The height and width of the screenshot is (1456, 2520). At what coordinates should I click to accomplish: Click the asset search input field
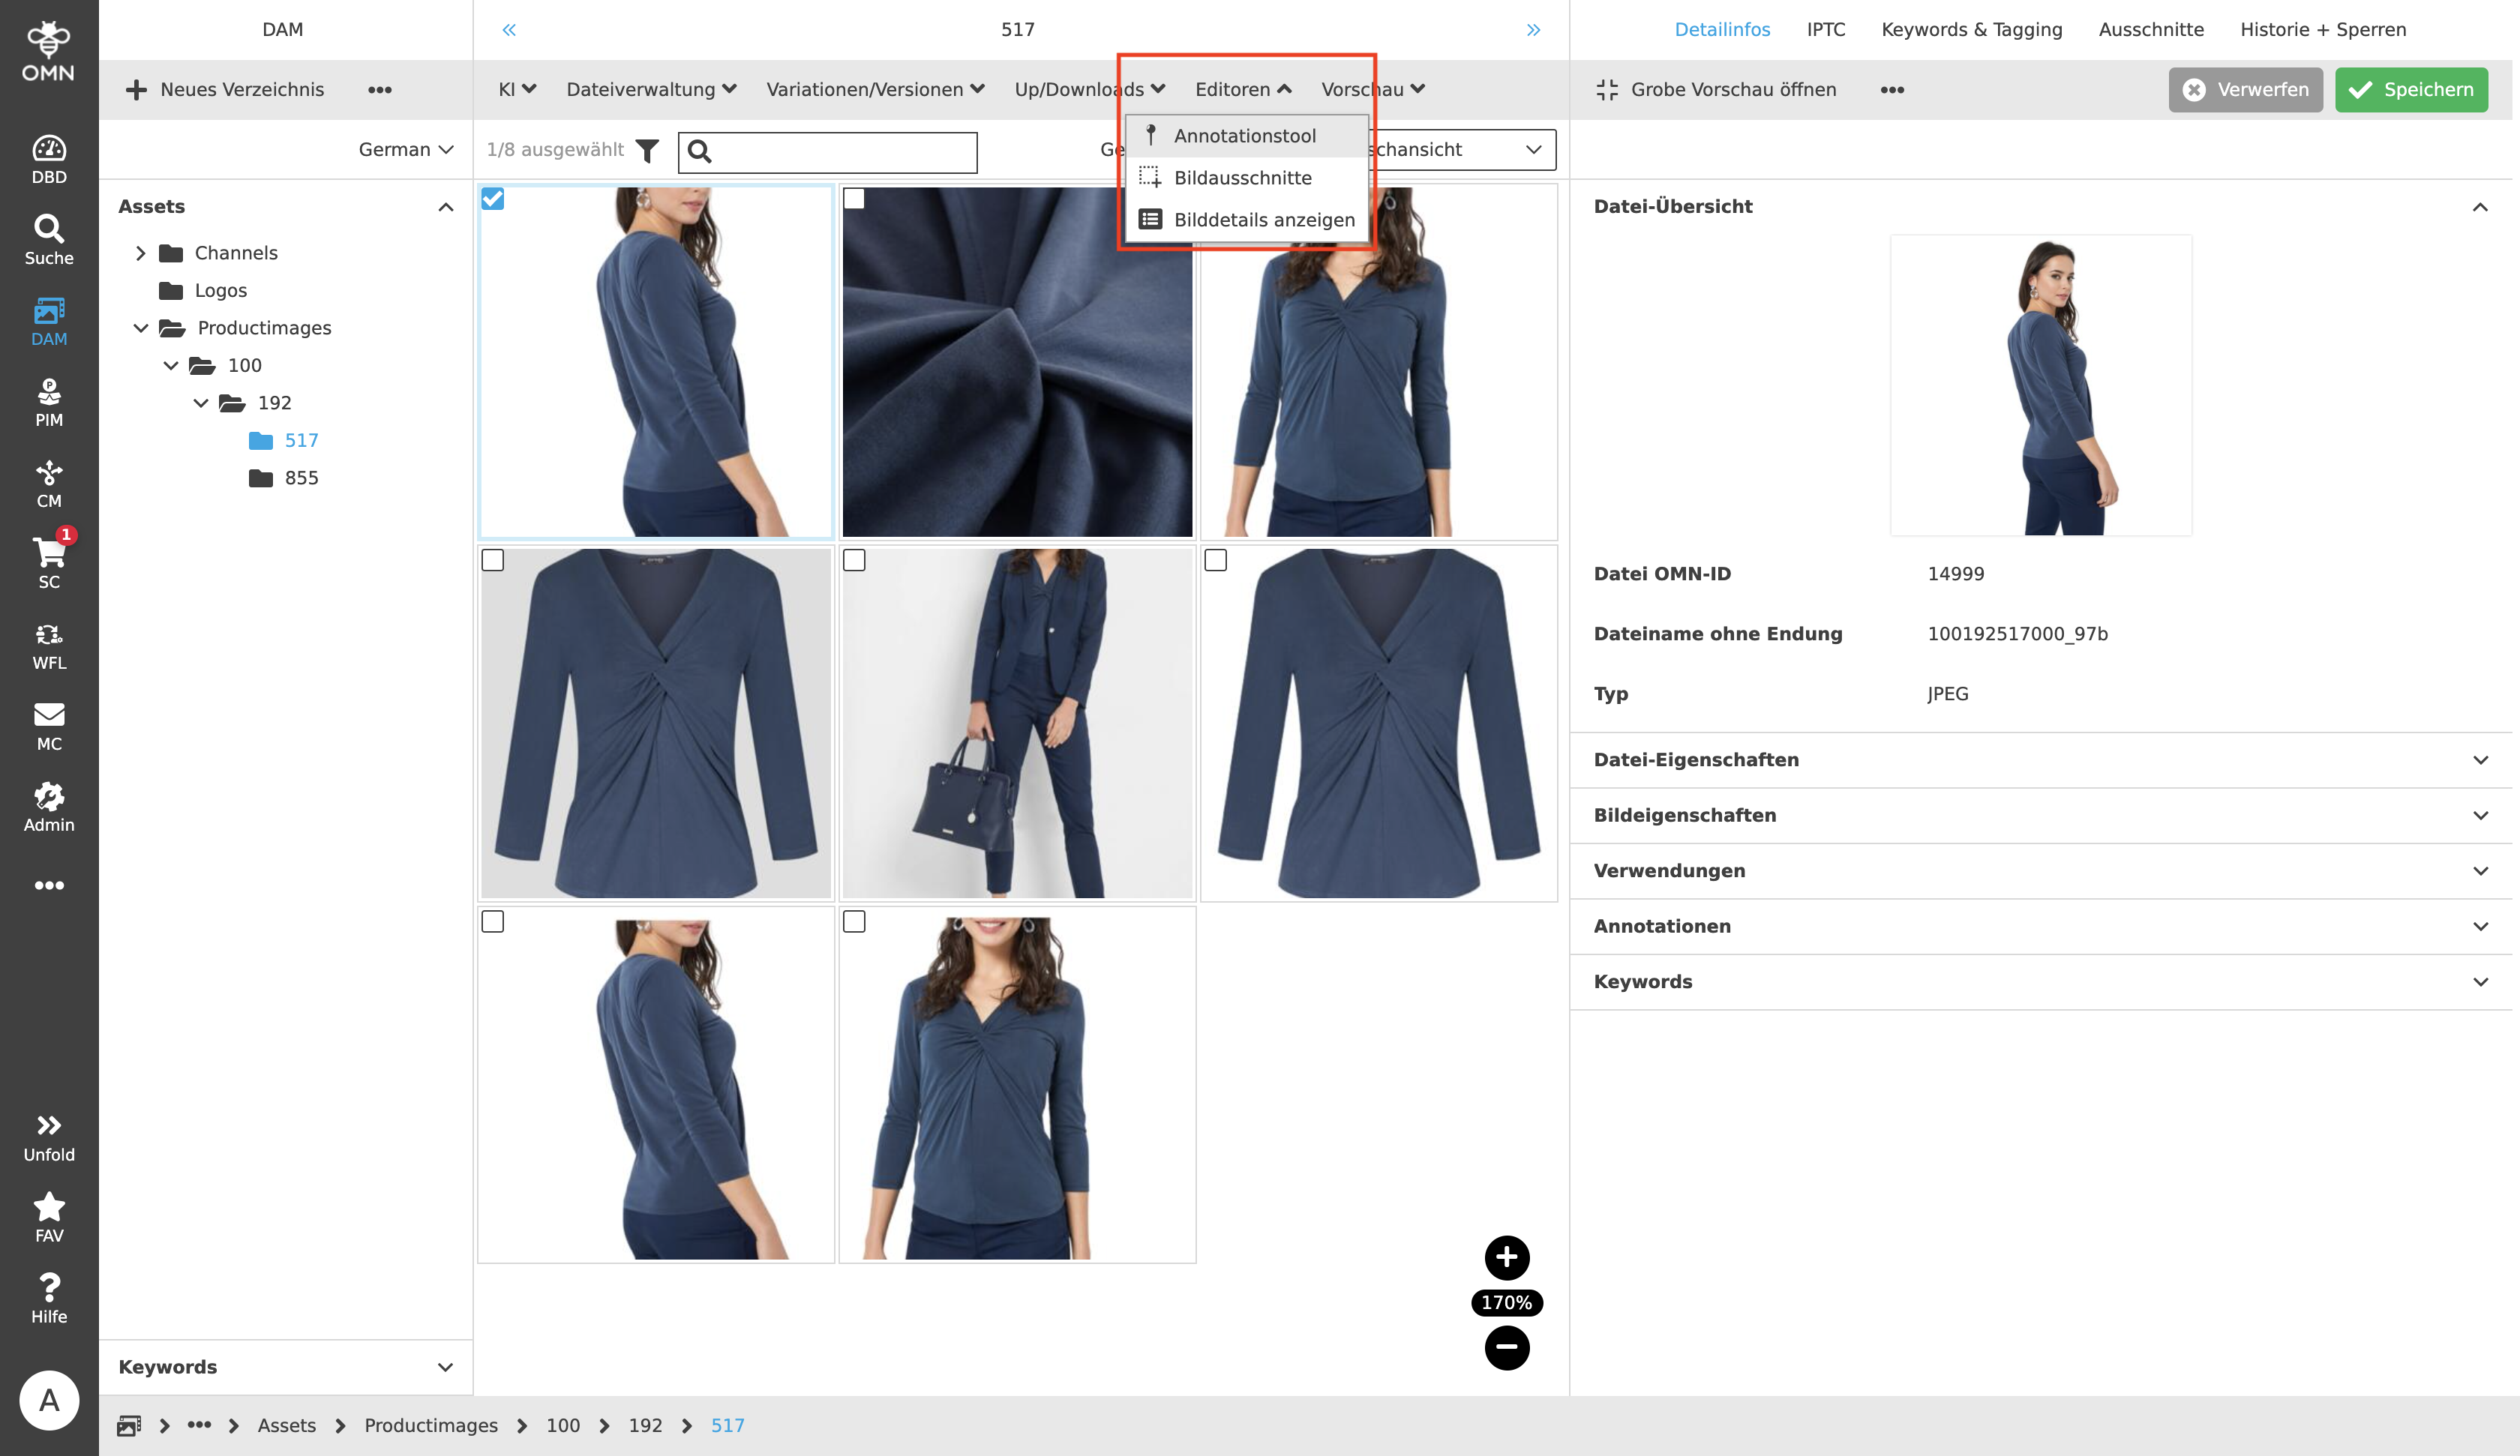pyautogui.click(x=840, y=152)
